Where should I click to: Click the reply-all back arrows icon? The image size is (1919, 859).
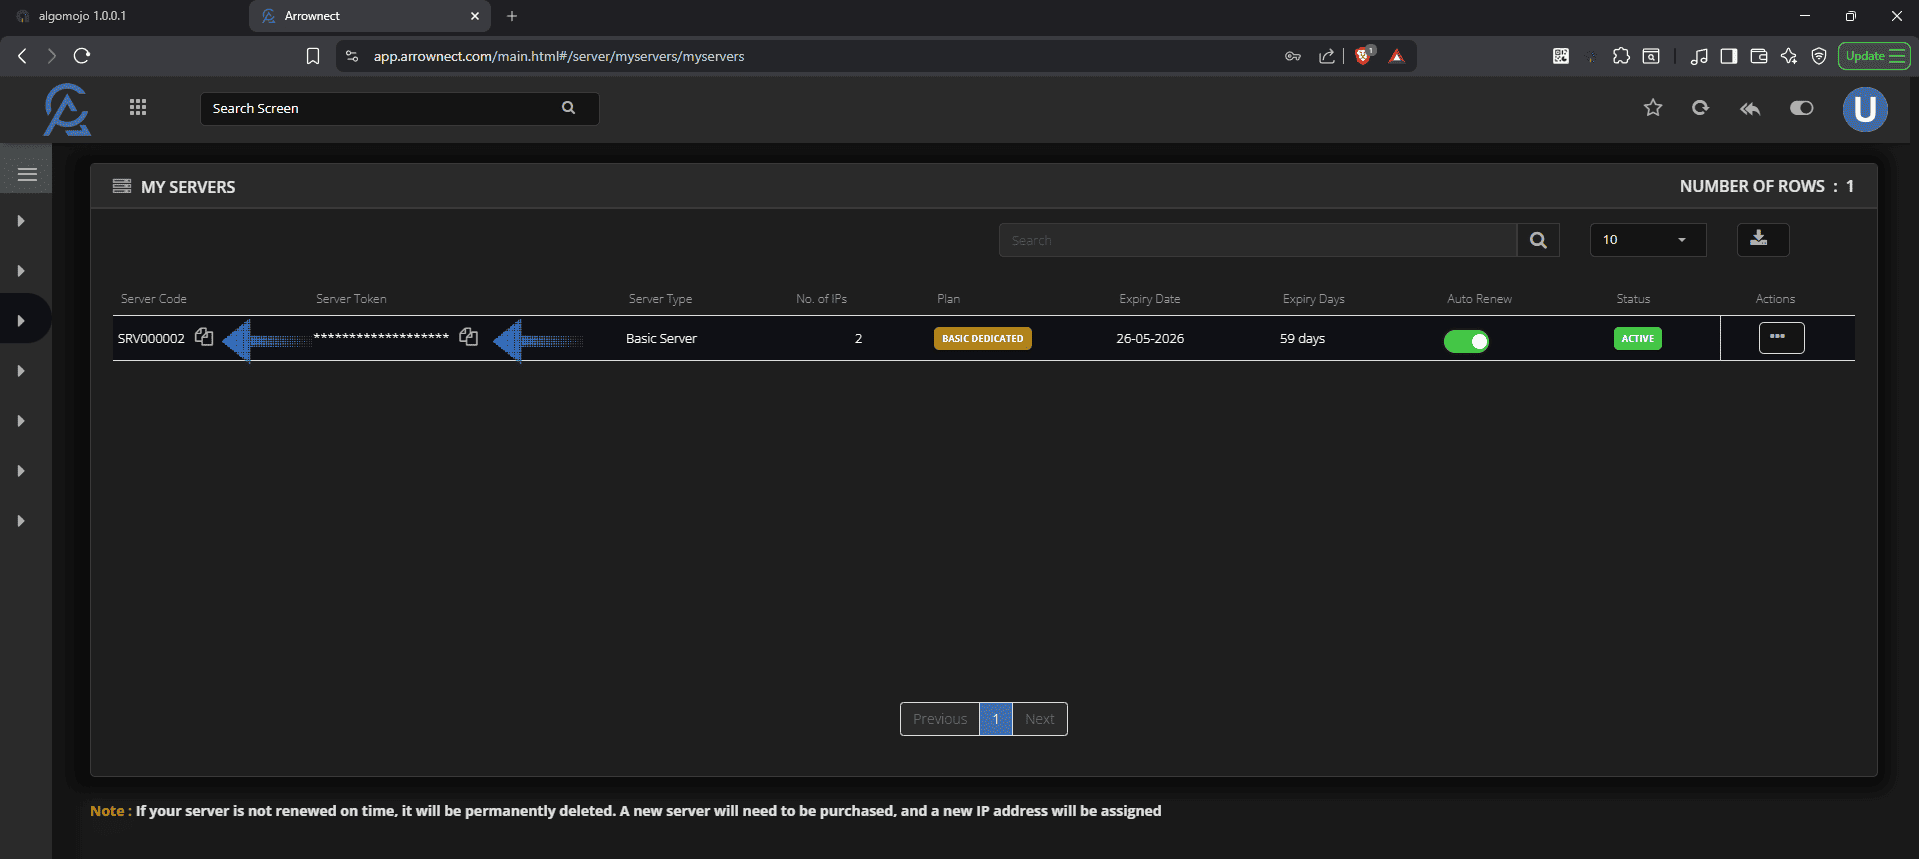click(x=1750, y=108)
